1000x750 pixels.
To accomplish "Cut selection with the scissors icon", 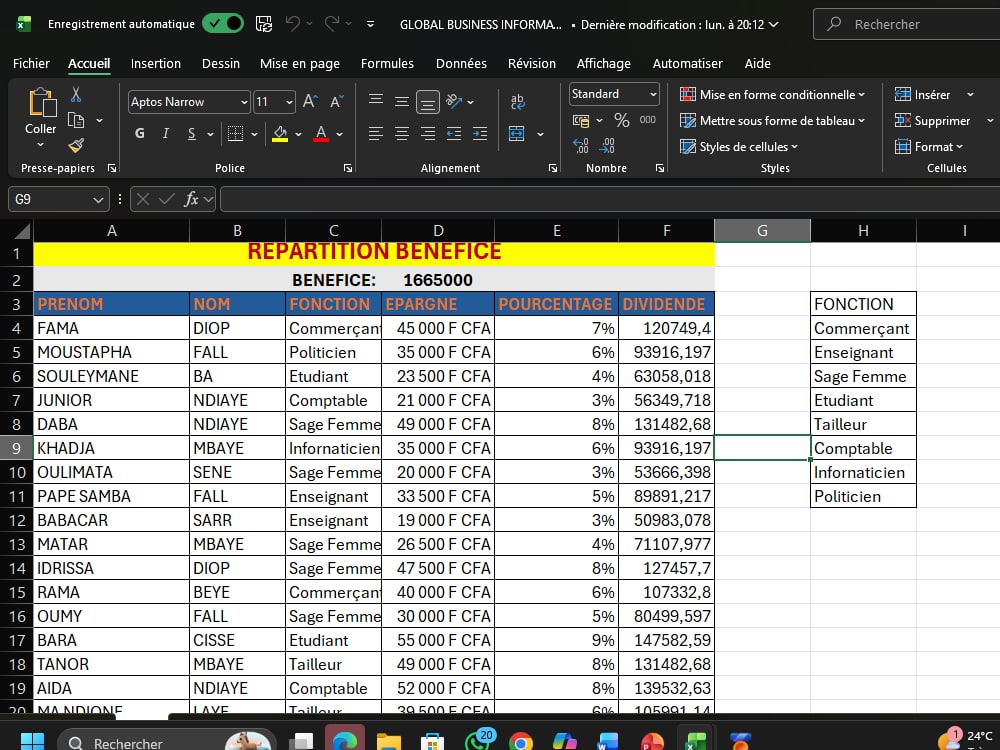I will tap(76, 95).
